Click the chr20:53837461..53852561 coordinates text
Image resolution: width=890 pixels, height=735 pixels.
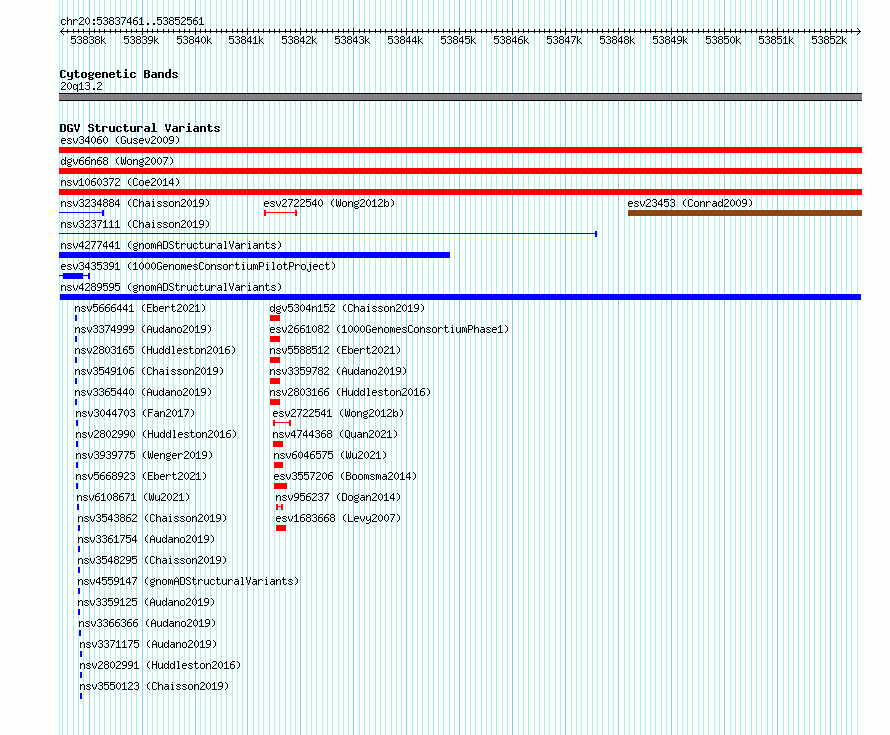(x=132, y=21)
